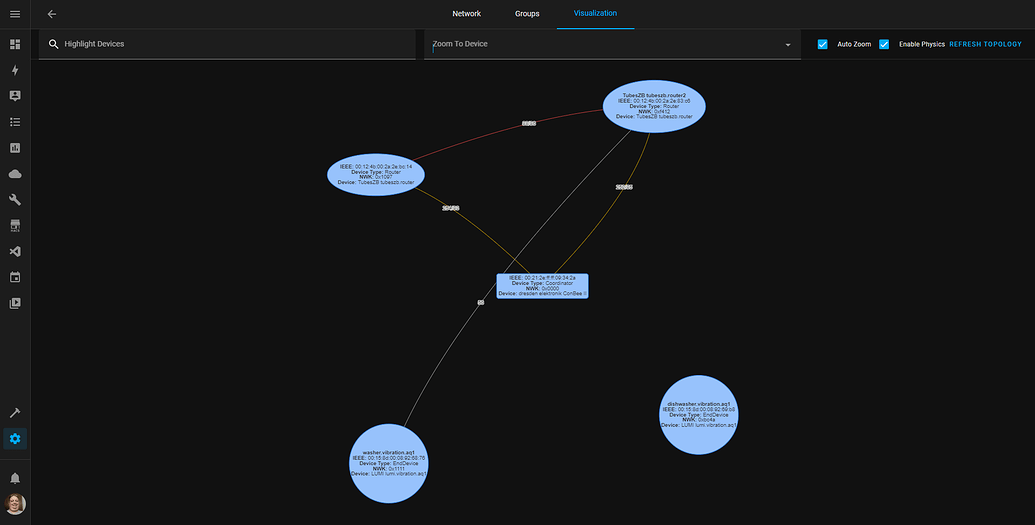Select the Visualization tab
Screen dimensions: 1035x525
pyautogui.click(x=595, y=14)
